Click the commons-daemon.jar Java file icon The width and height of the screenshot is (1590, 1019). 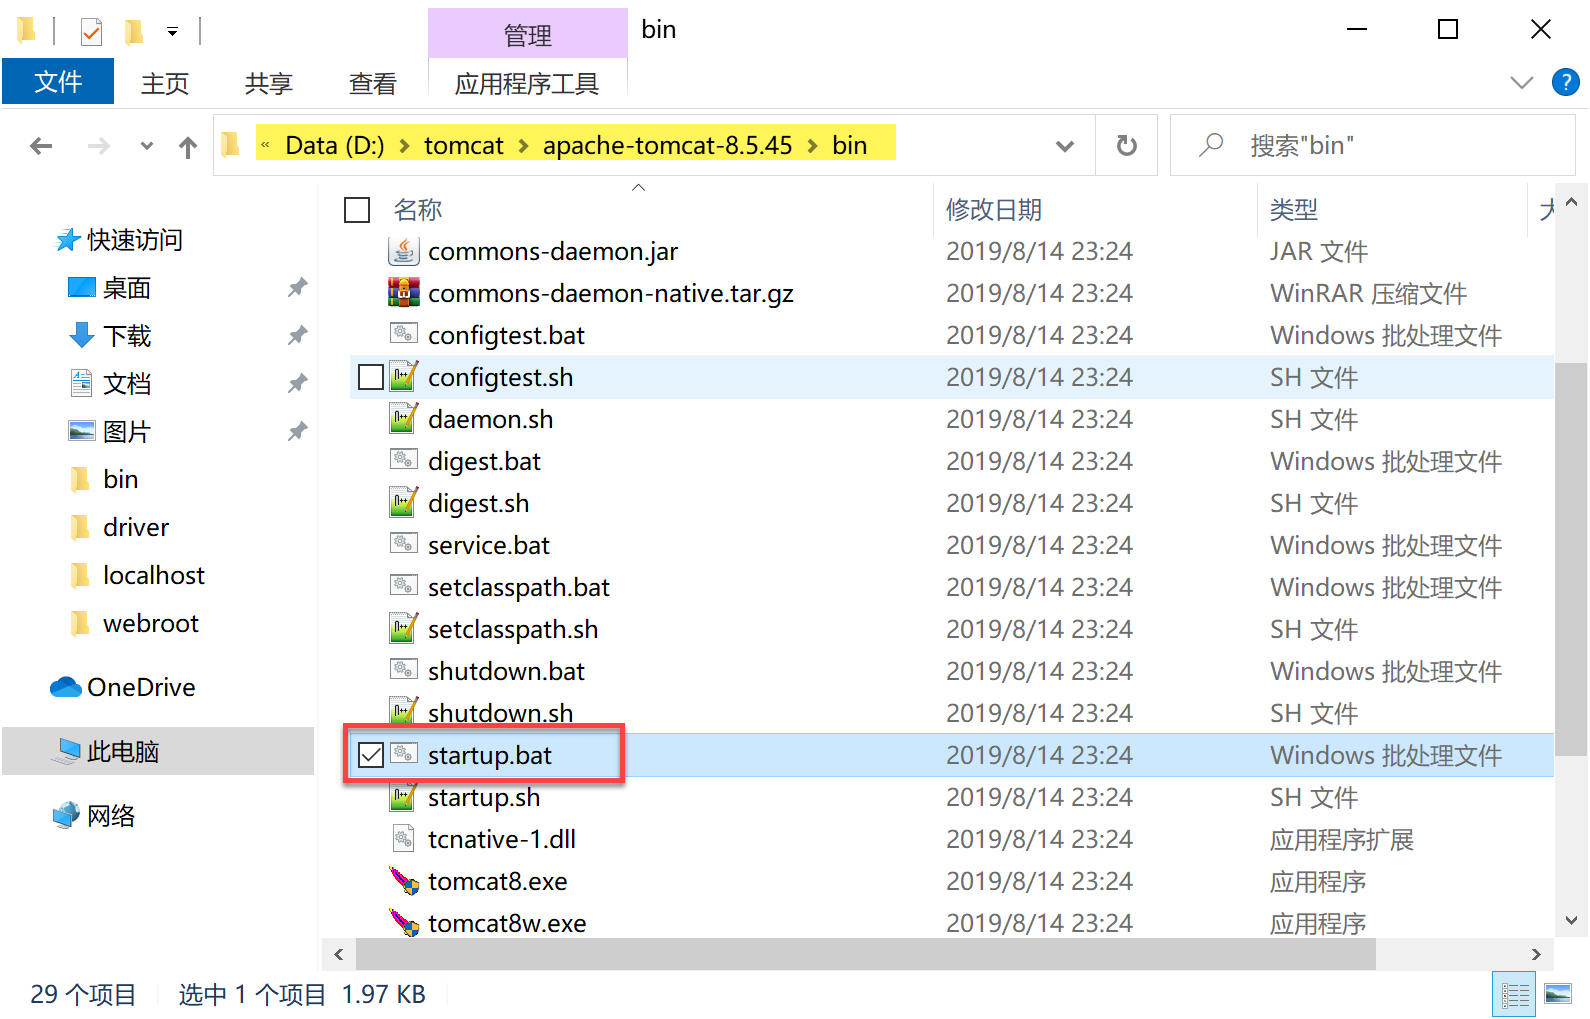pyautogui.click(x=403, y=251)
